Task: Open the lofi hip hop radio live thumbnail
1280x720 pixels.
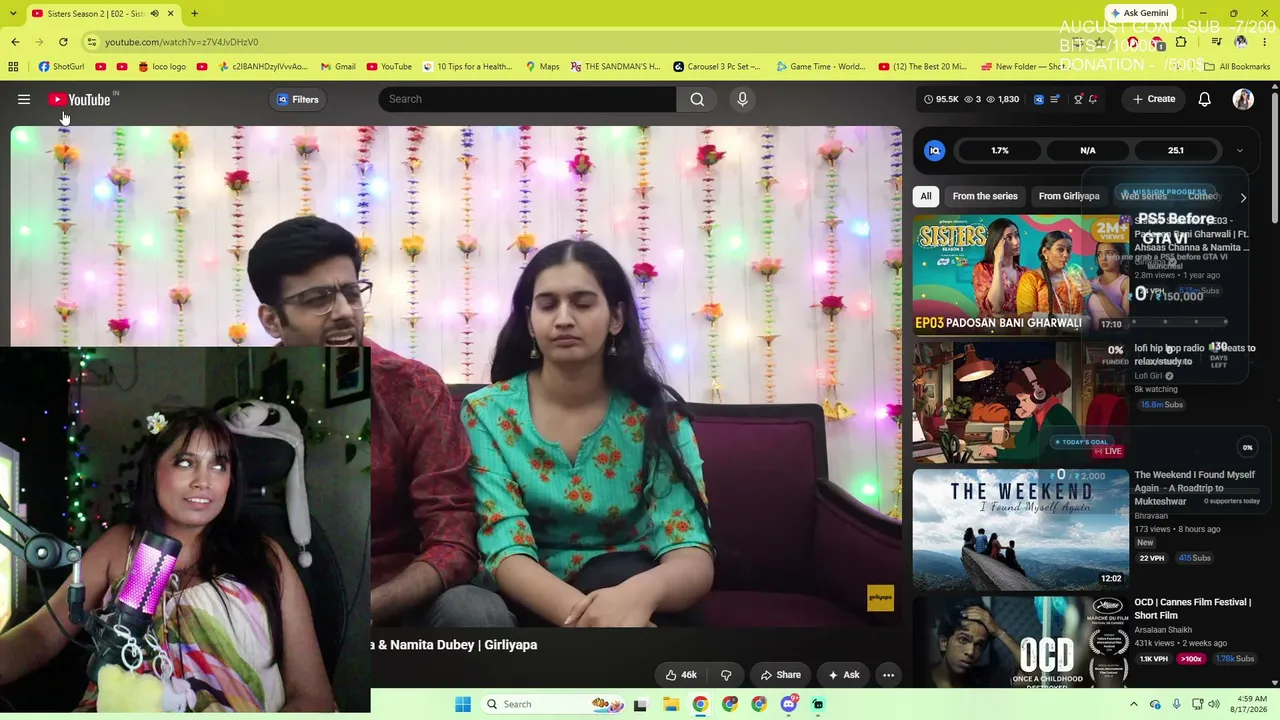Action: click(1020, 401)
